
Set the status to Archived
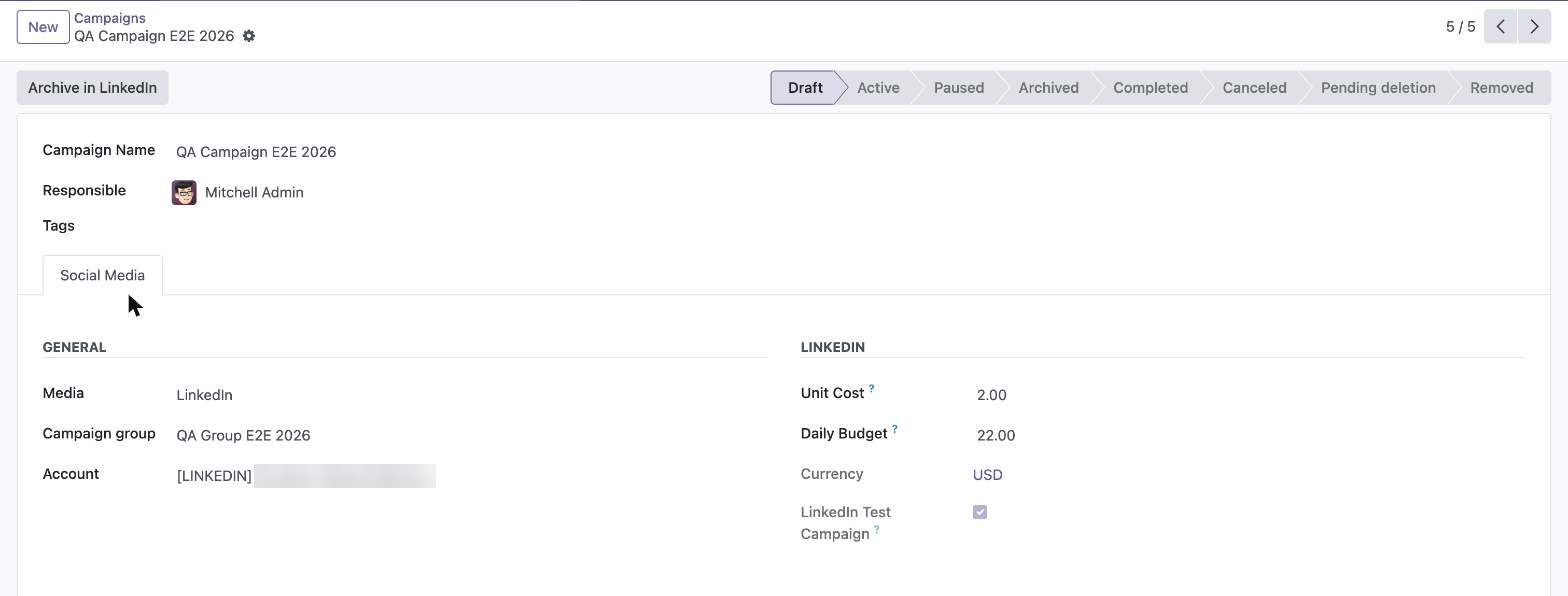(x=1048, y=88)
